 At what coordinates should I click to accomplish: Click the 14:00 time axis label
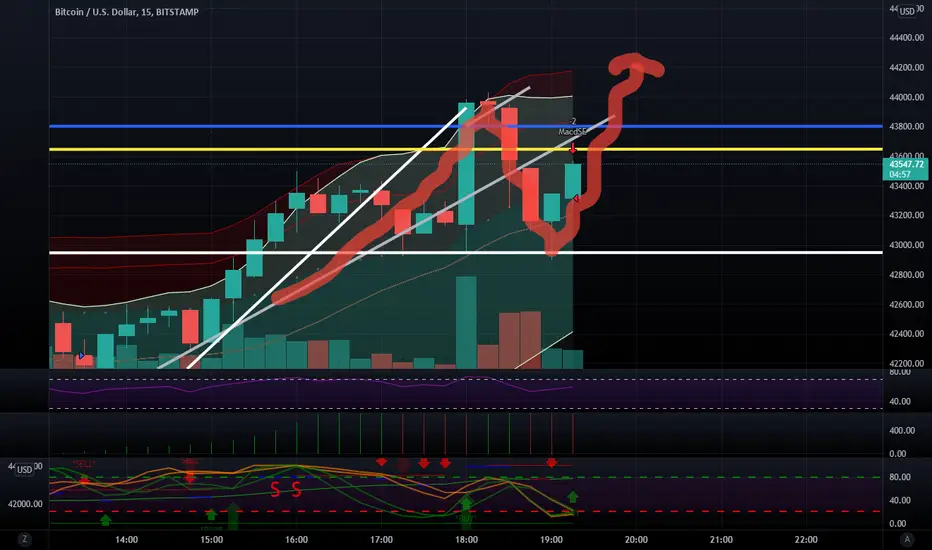[x=127, y=539]
